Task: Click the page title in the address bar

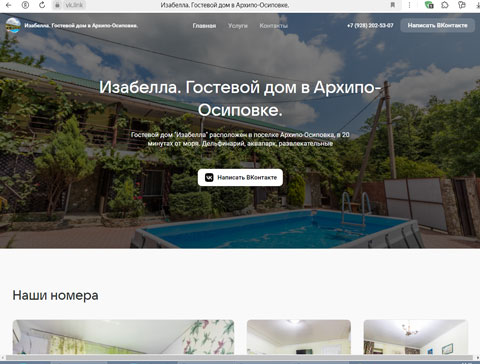Action: tap(225, 5)
